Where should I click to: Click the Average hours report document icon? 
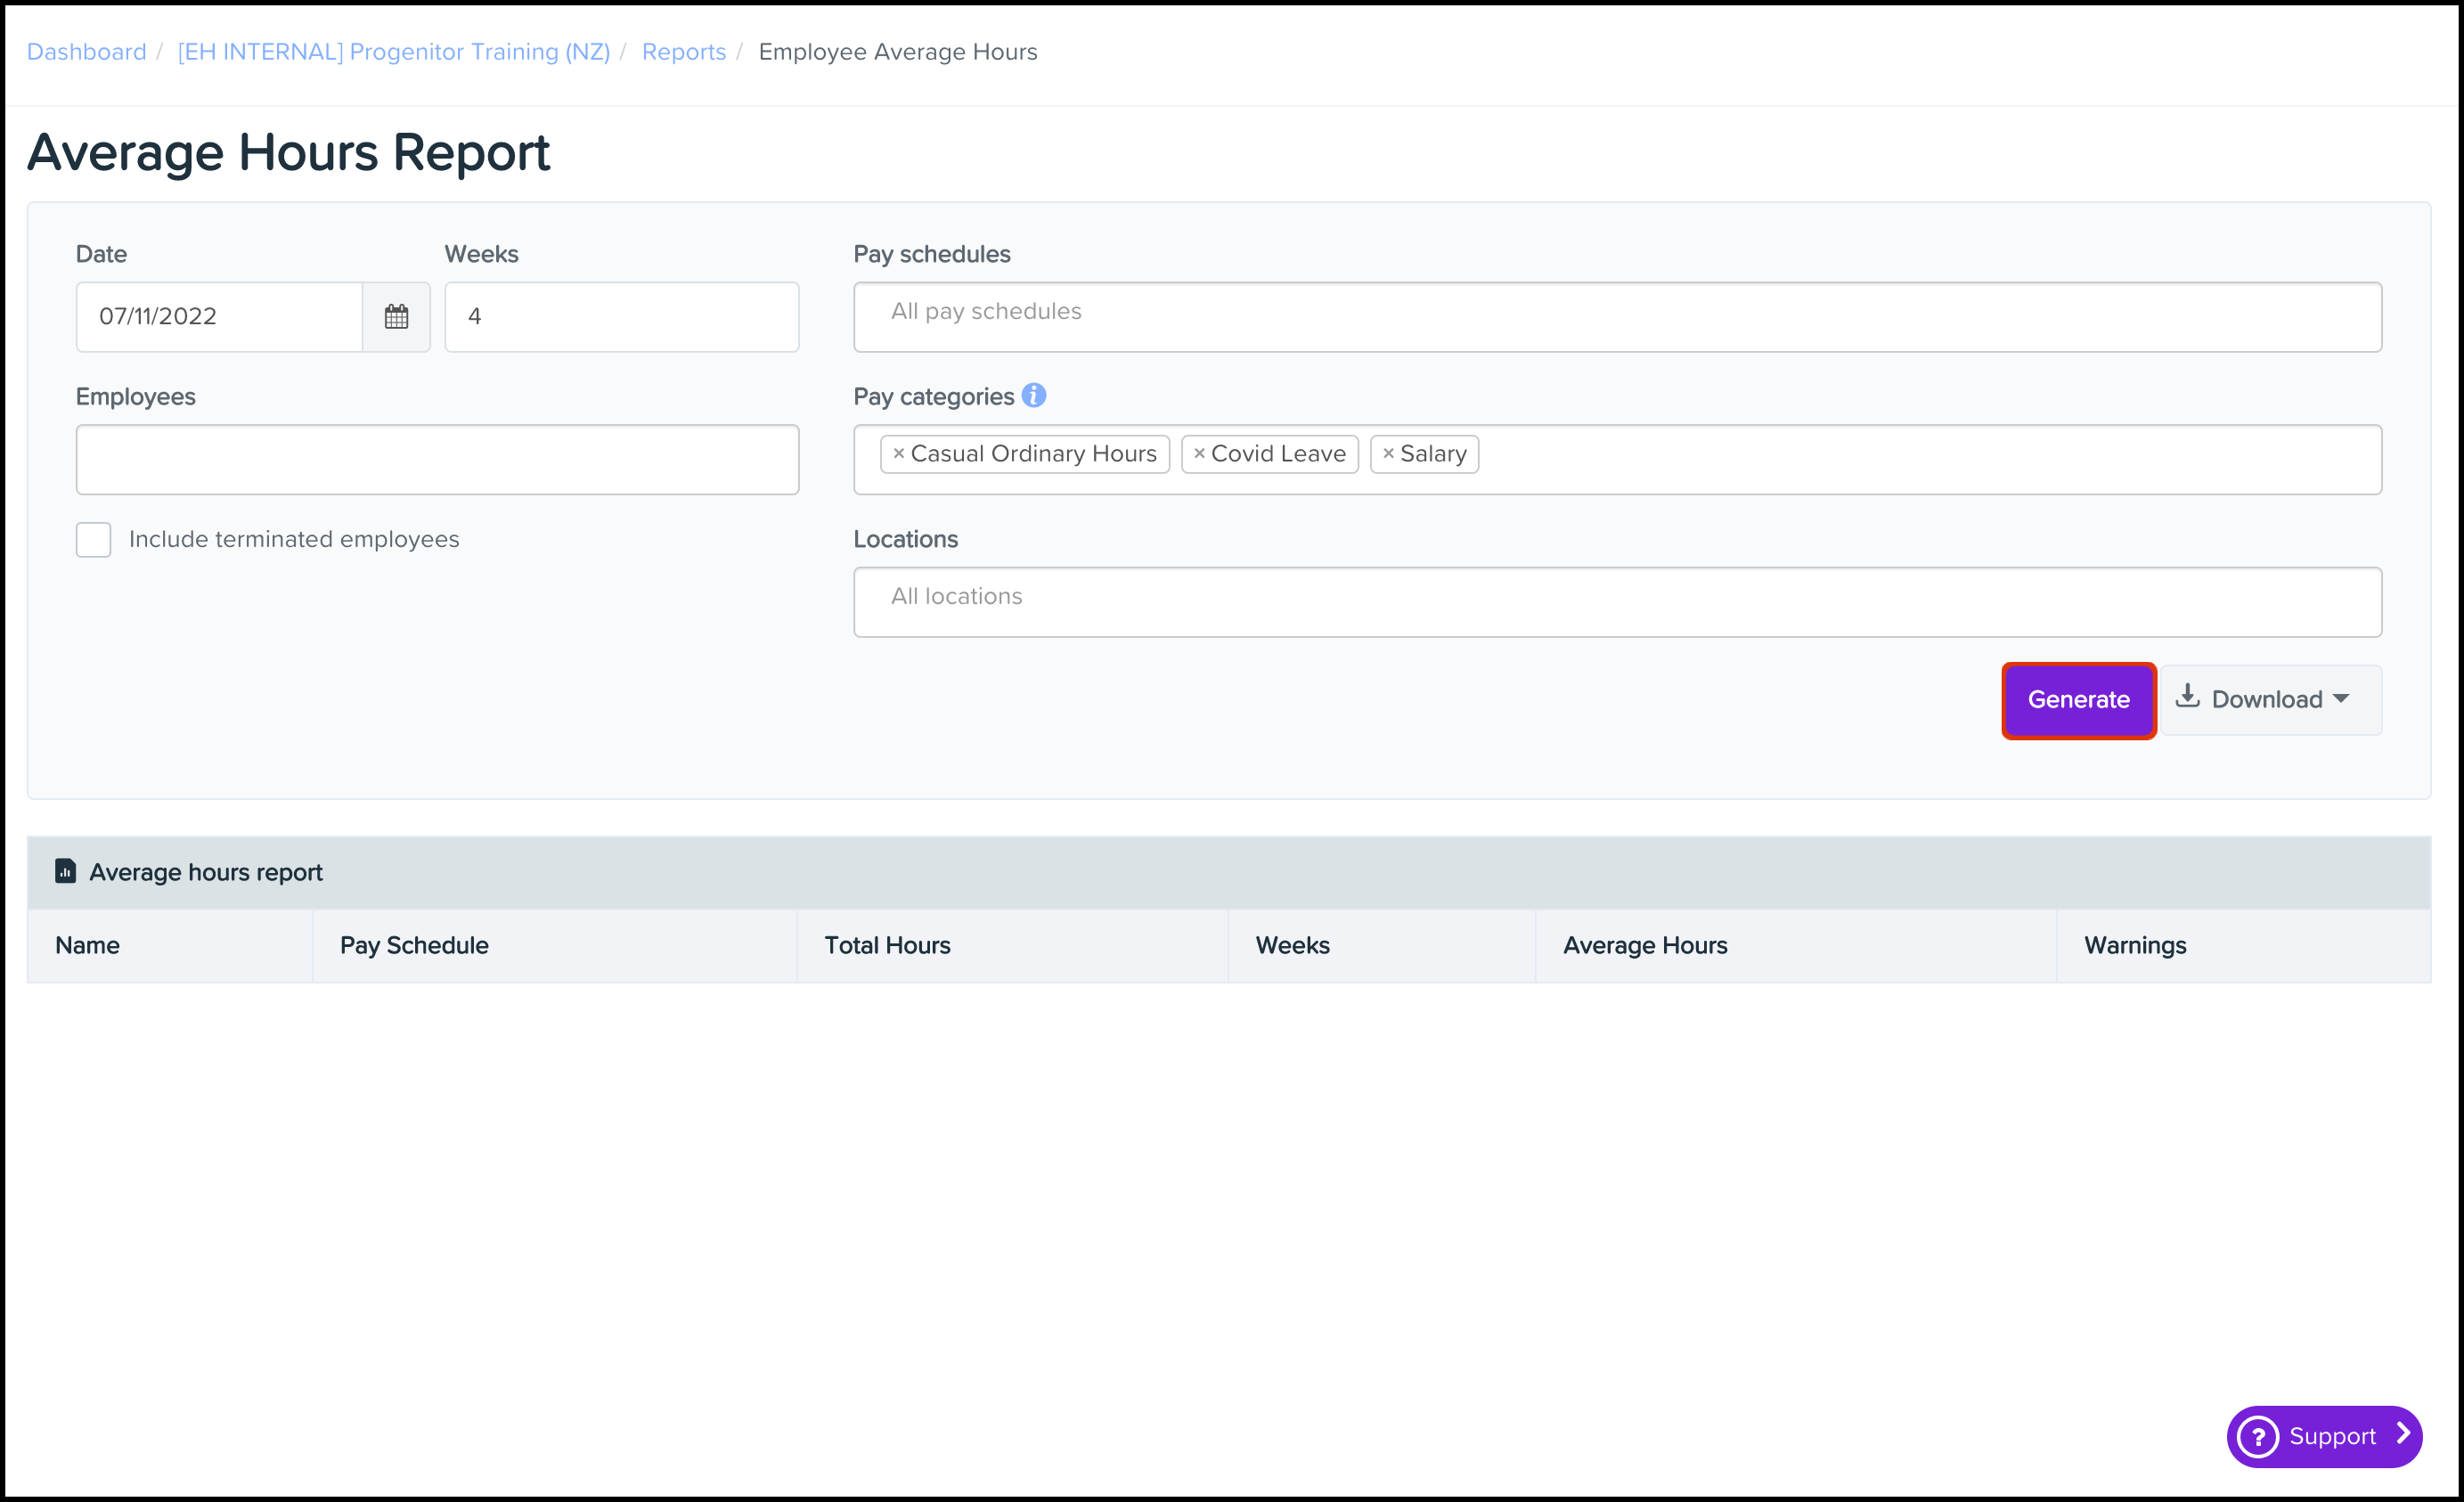click(x=65, y=871)
